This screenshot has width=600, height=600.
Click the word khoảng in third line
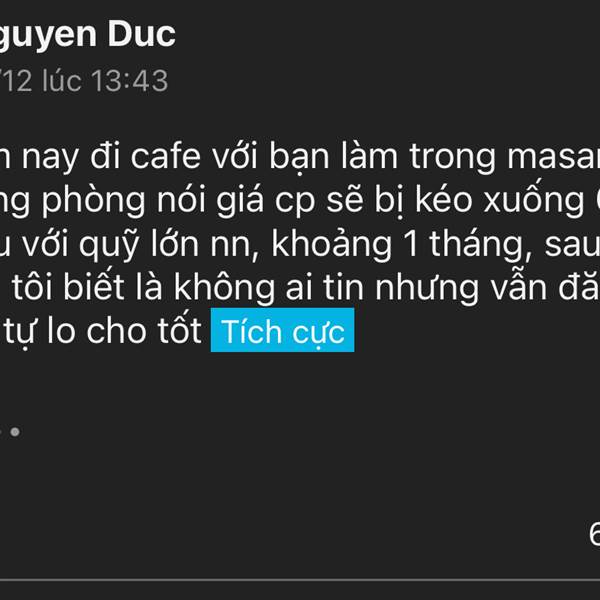332,245
